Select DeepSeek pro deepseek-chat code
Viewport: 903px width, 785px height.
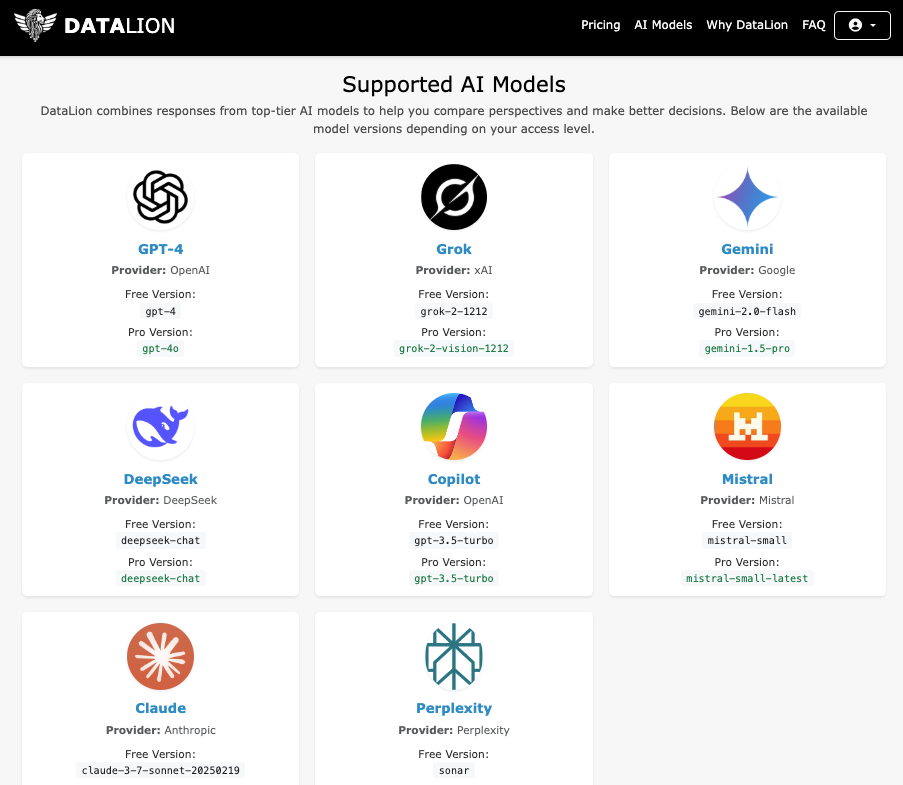click(x=160, y=579)
